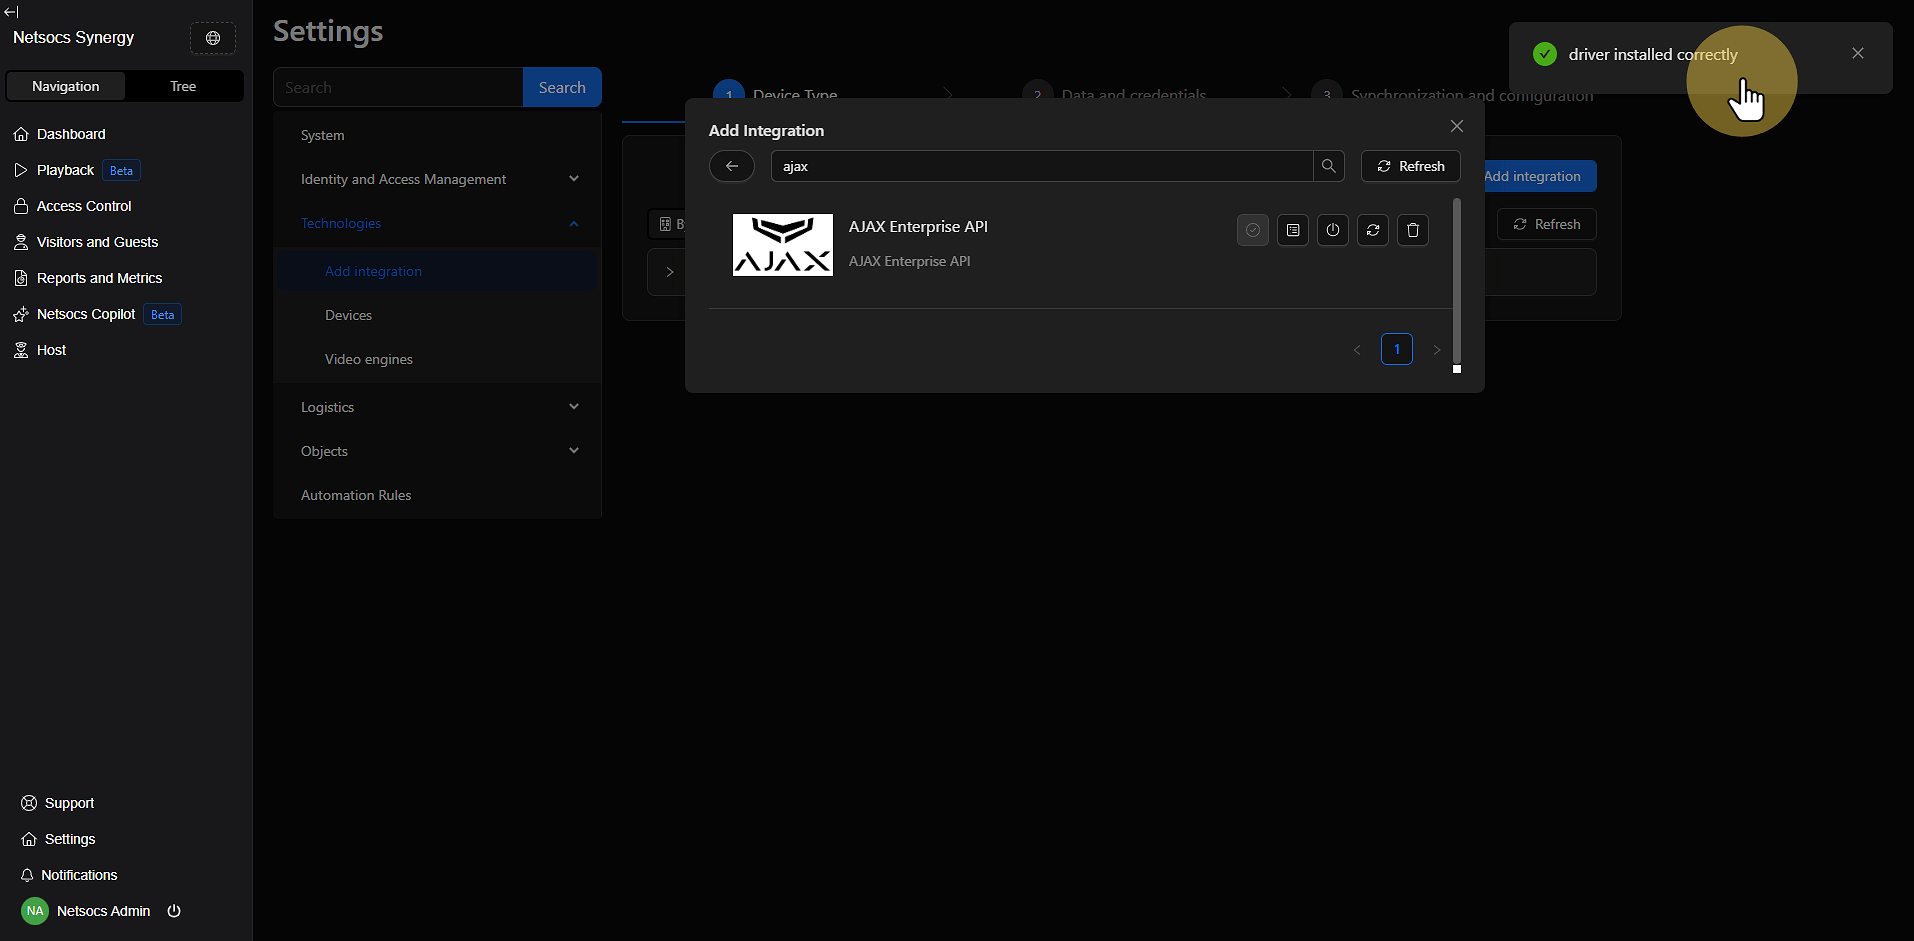This screenshot has width=1914, height=941.
Task: Click the search magnifier in Add Integration
Action: (1328, 166)
